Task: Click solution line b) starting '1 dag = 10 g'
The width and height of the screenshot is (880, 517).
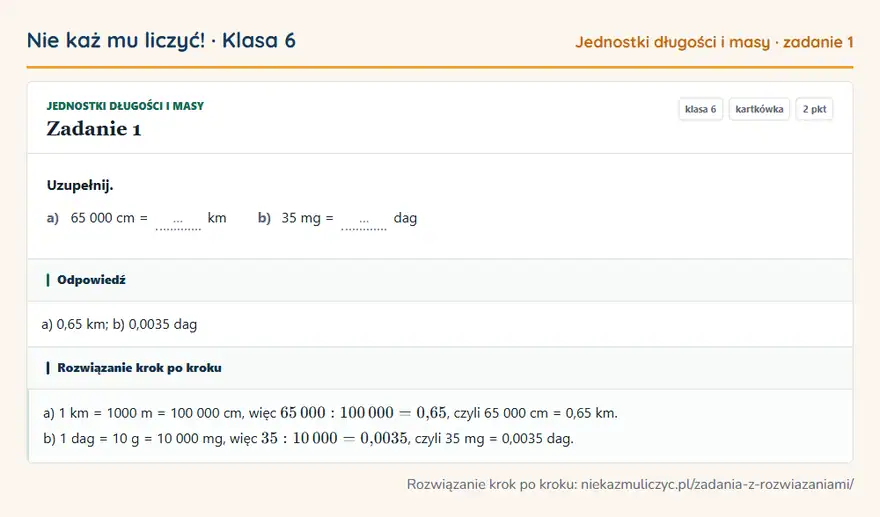Action: [x=308, y=438]
